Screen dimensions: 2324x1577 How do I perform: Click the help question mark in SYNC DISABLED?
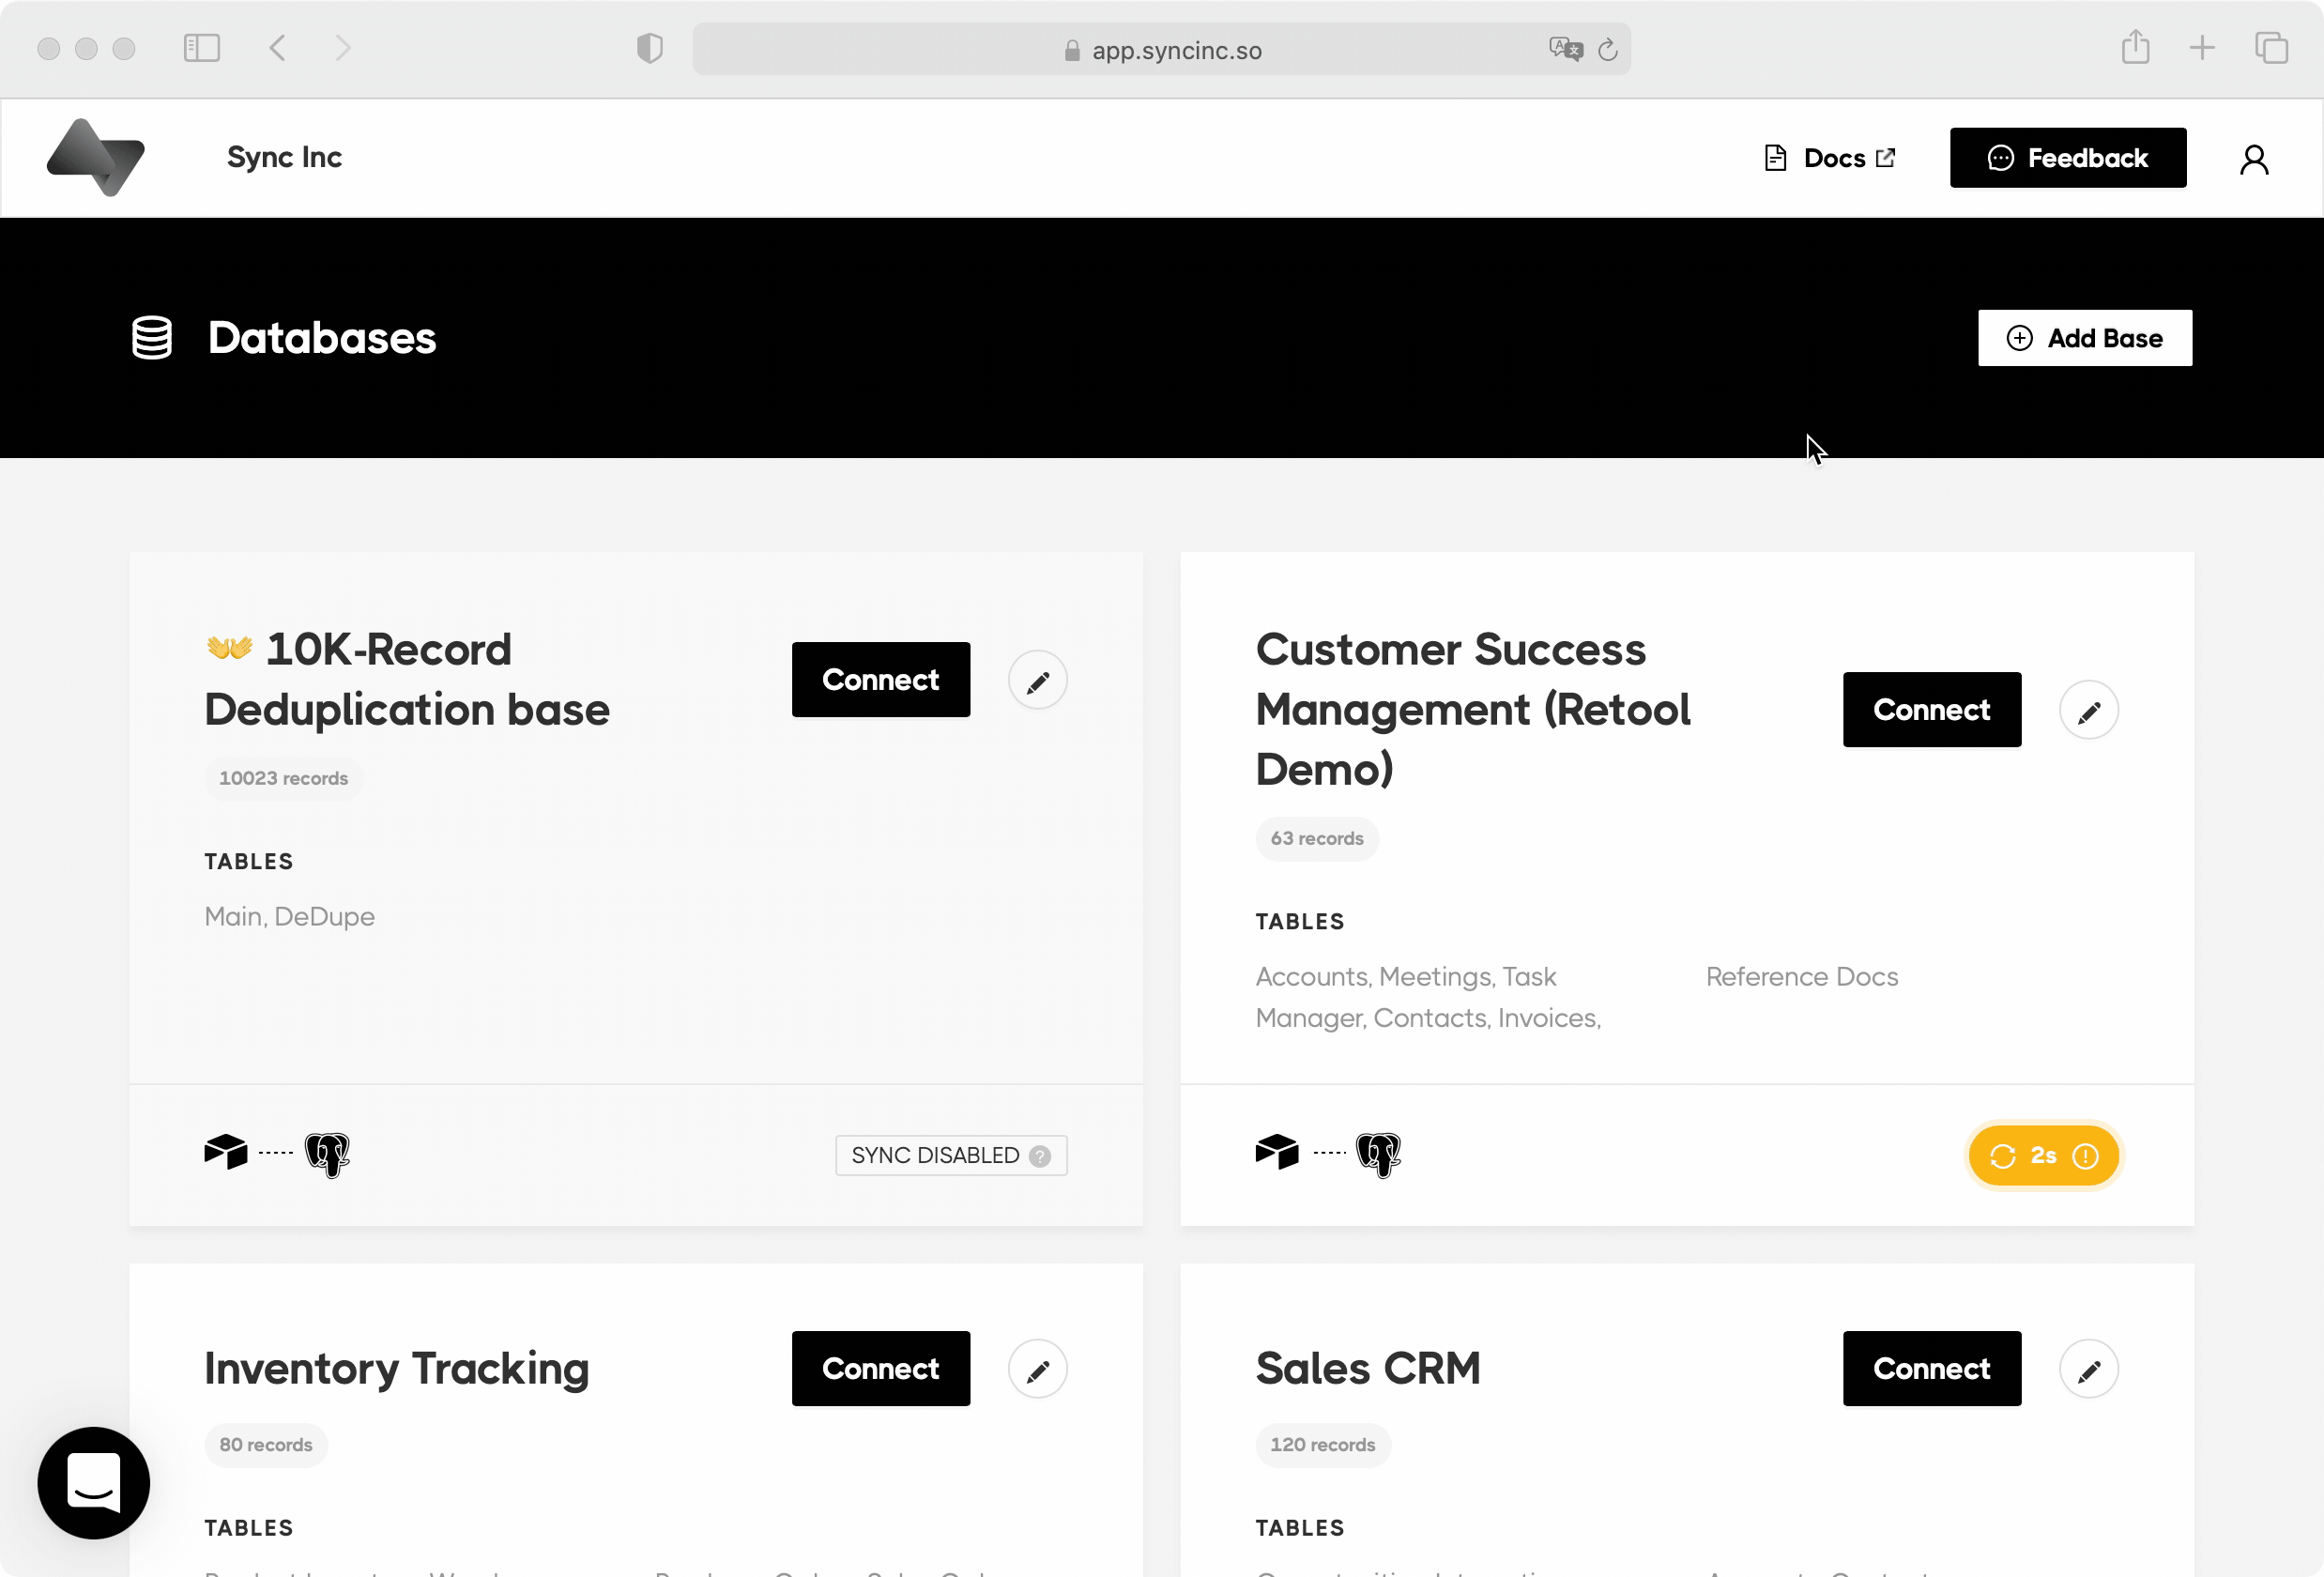[x=1040, y=1156]
